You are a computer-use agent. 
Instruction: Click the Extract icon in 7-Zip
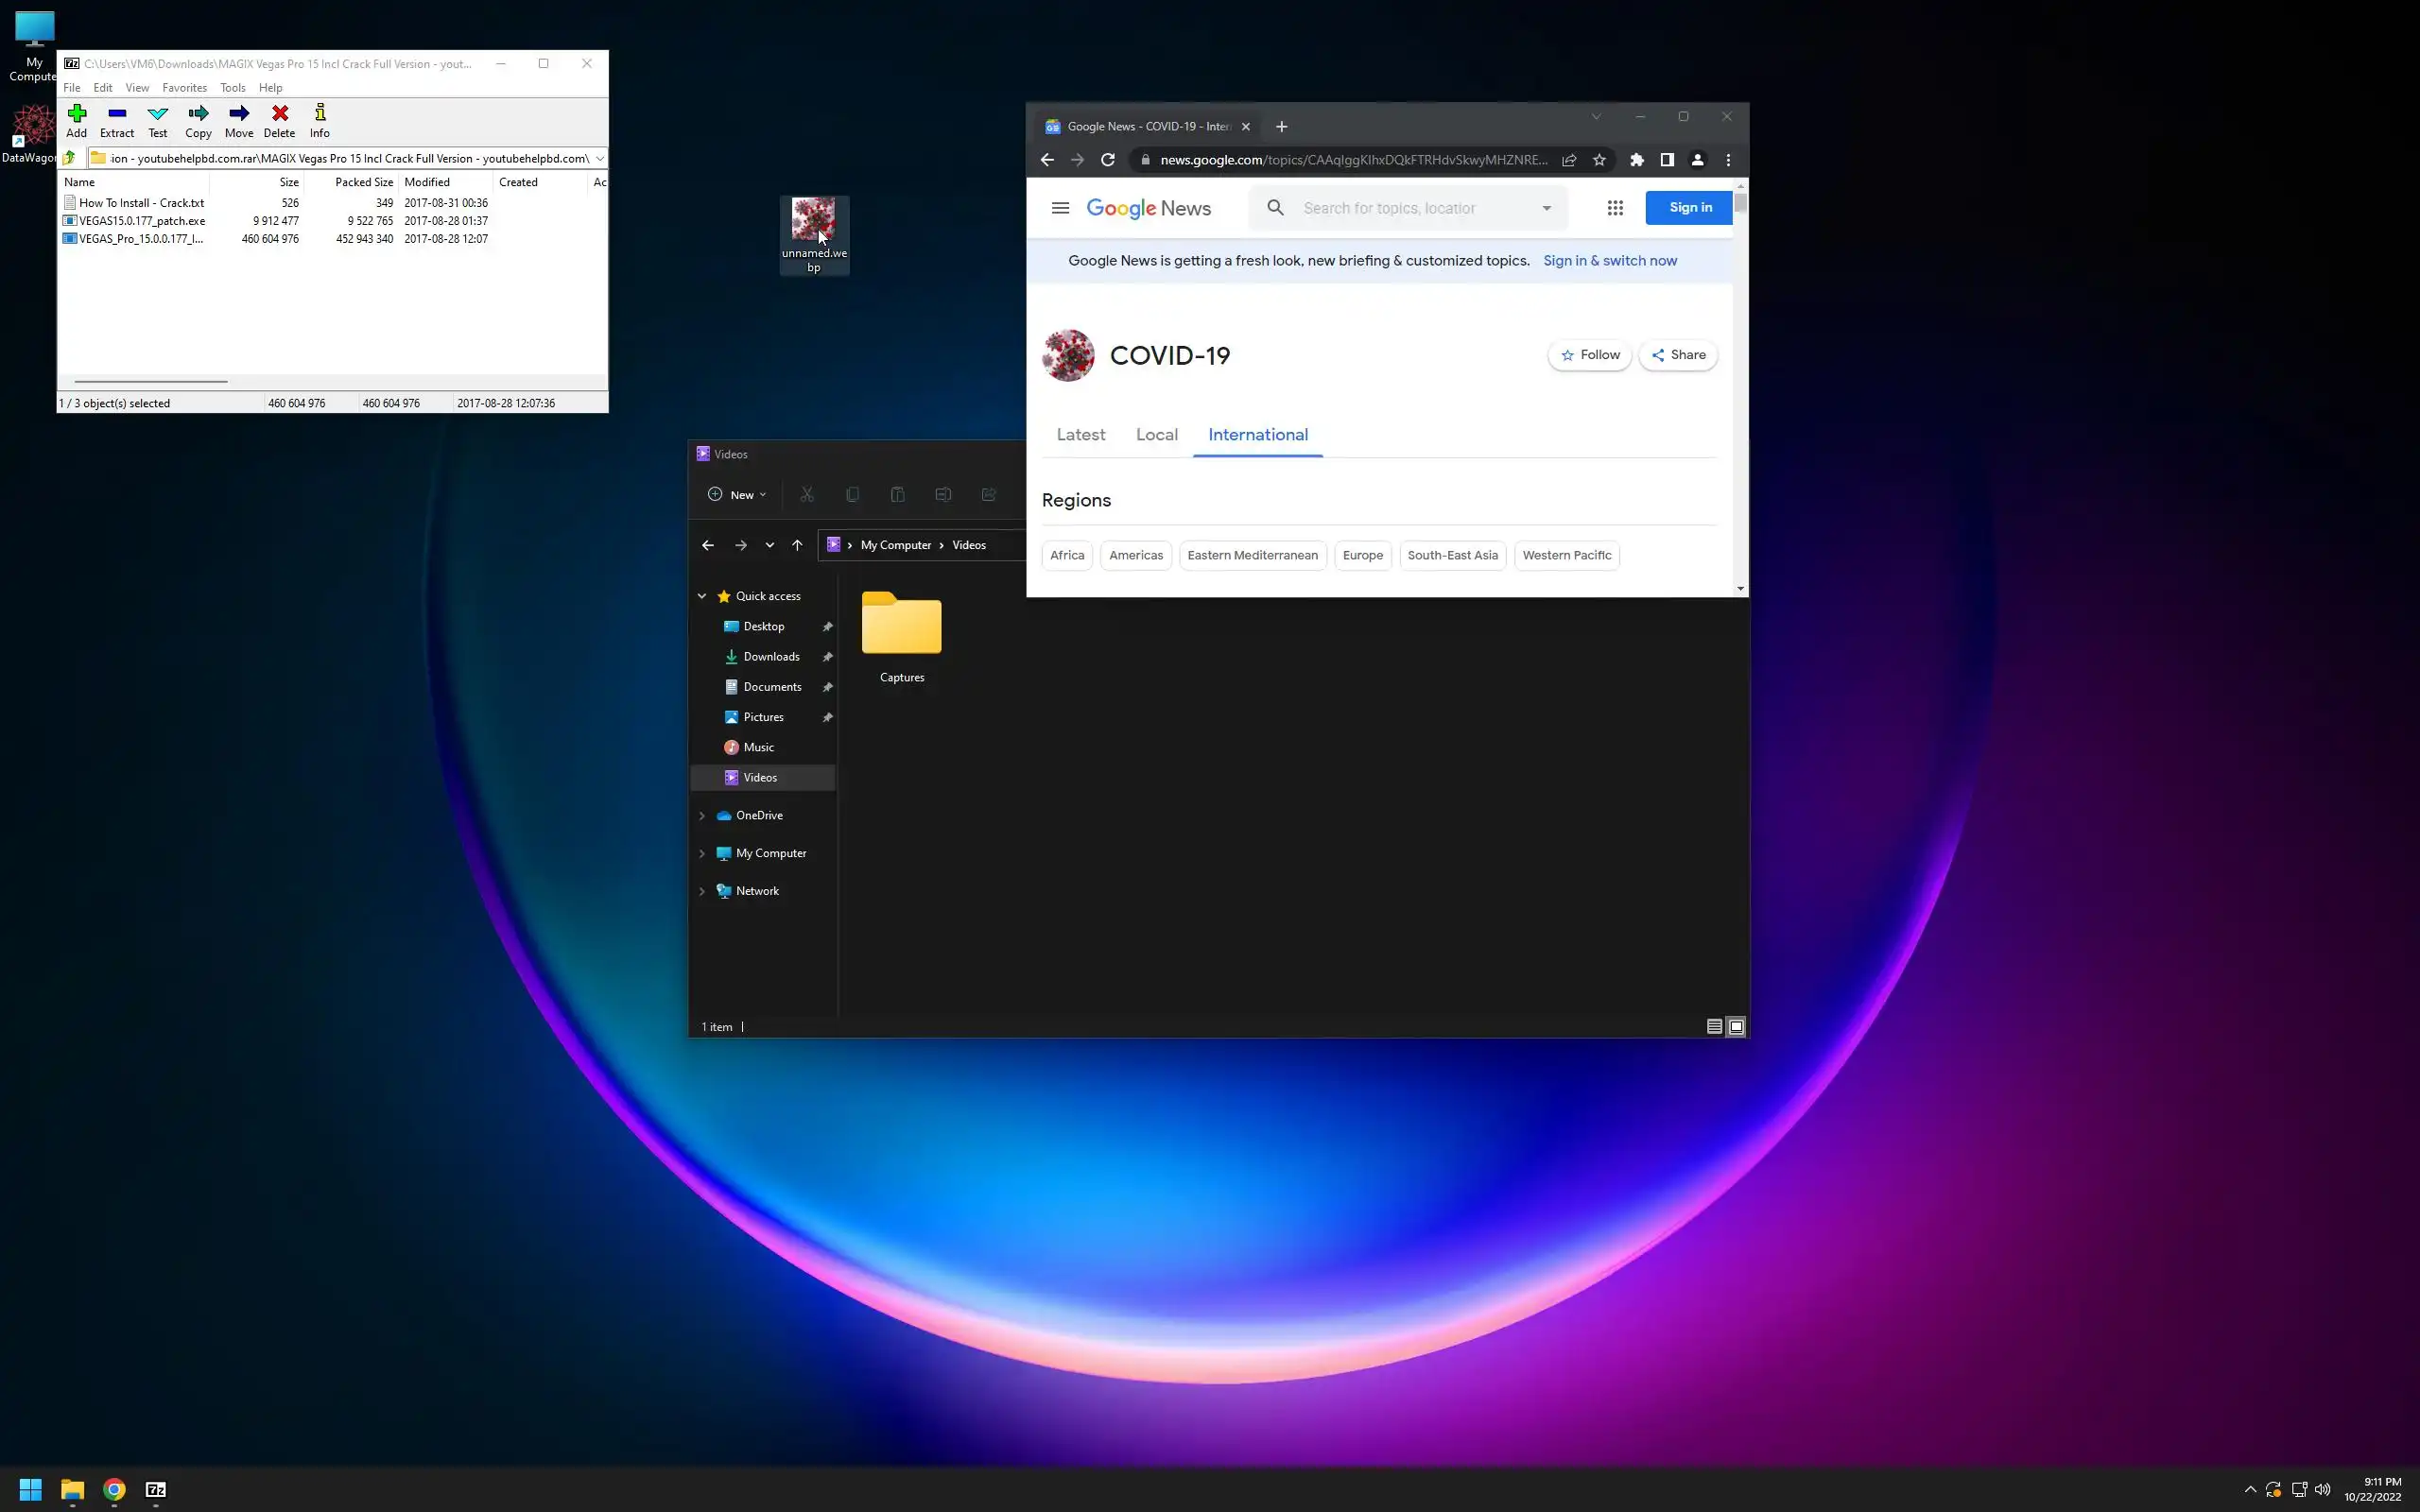click(117, 120)
